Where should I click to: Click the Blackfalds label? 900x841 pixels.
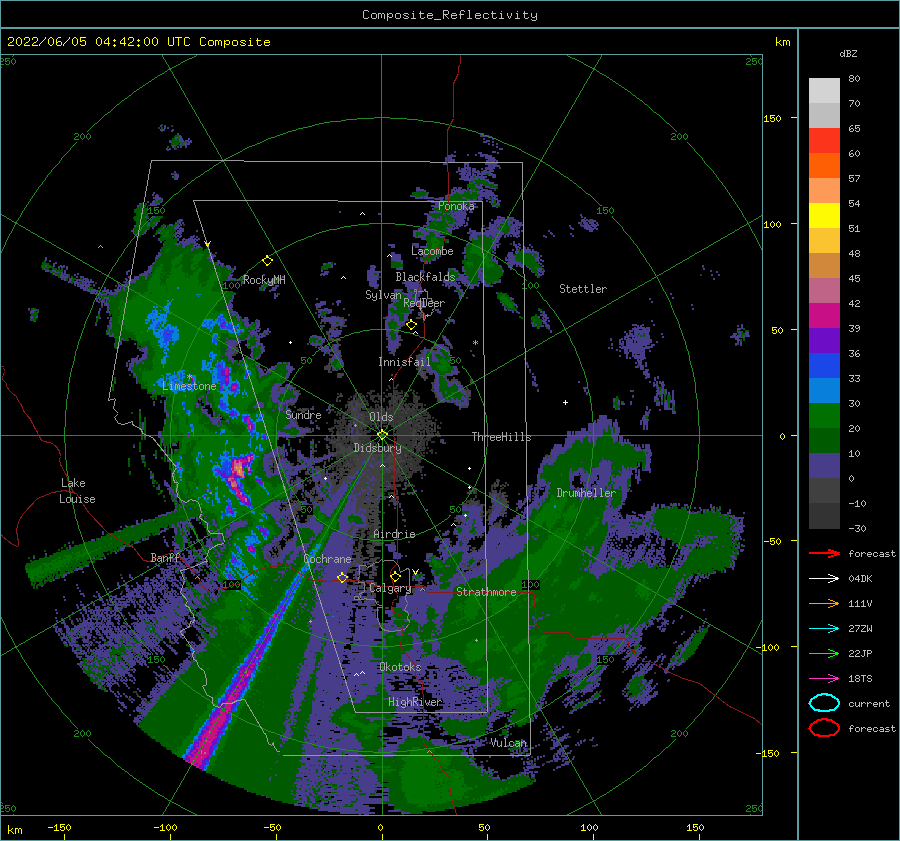425,277
